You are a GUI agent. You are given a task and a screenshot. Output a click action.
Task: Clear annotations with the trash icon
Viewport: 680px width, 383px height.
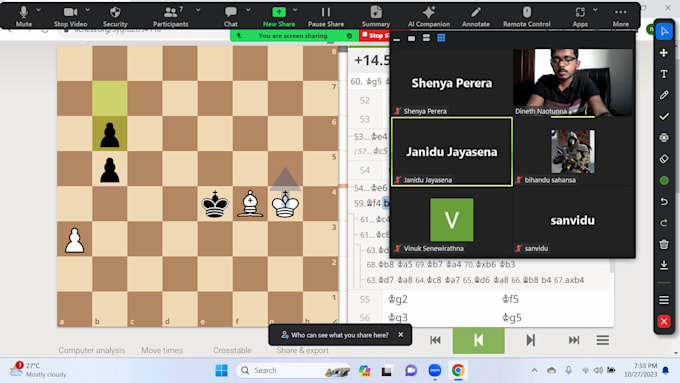pos(664,244)
